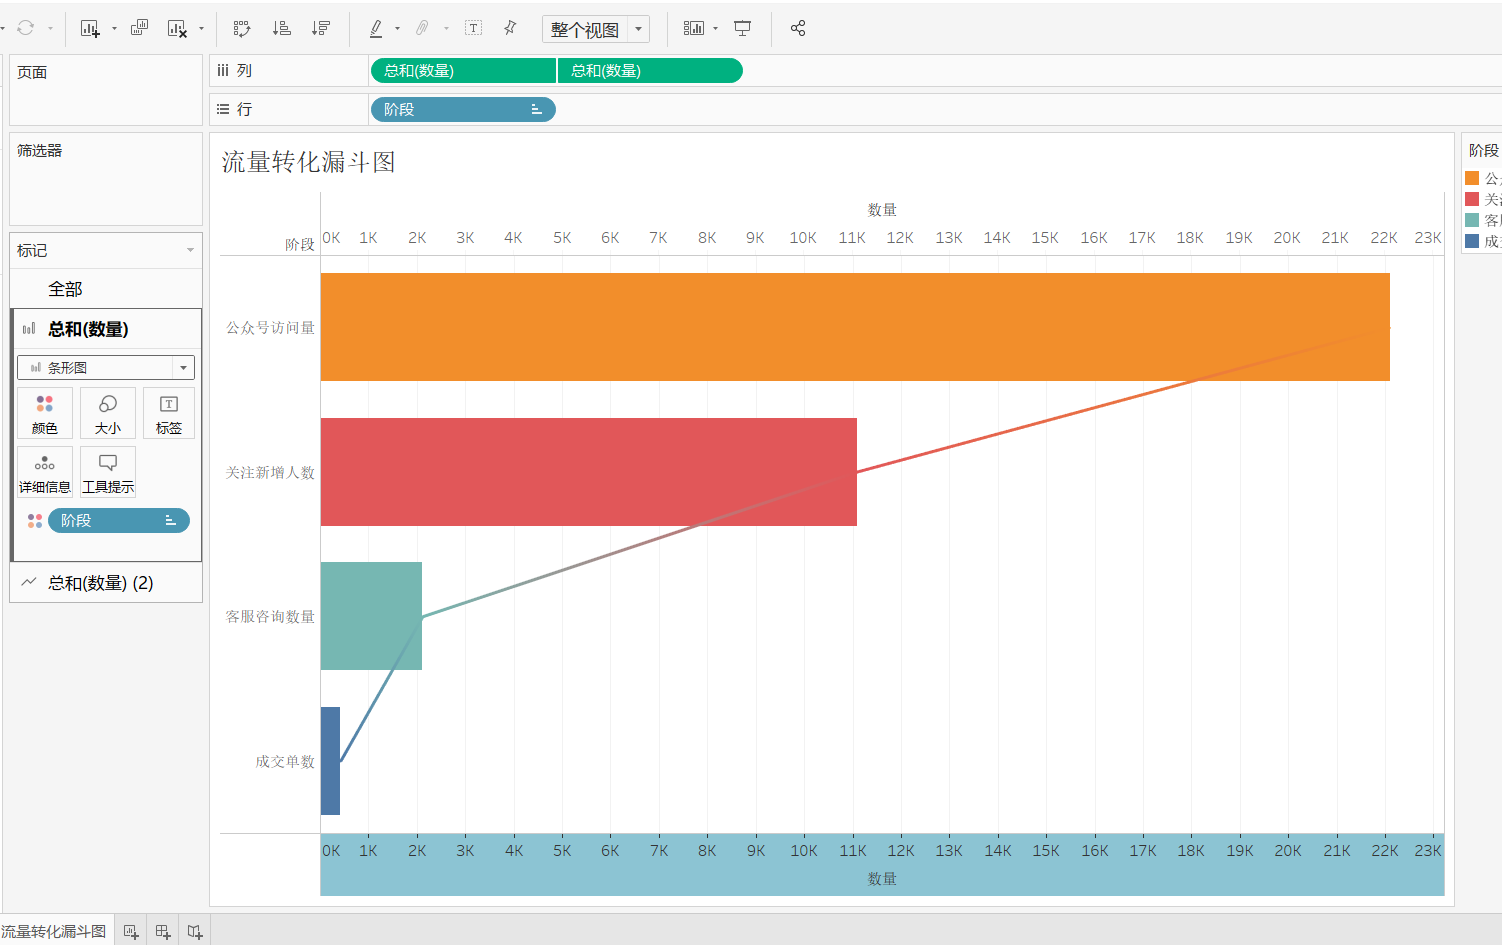This screenshot has height=945, width=1502.
Task: Open the refresh dropdown arrow
Action: (x=49, y=28)
